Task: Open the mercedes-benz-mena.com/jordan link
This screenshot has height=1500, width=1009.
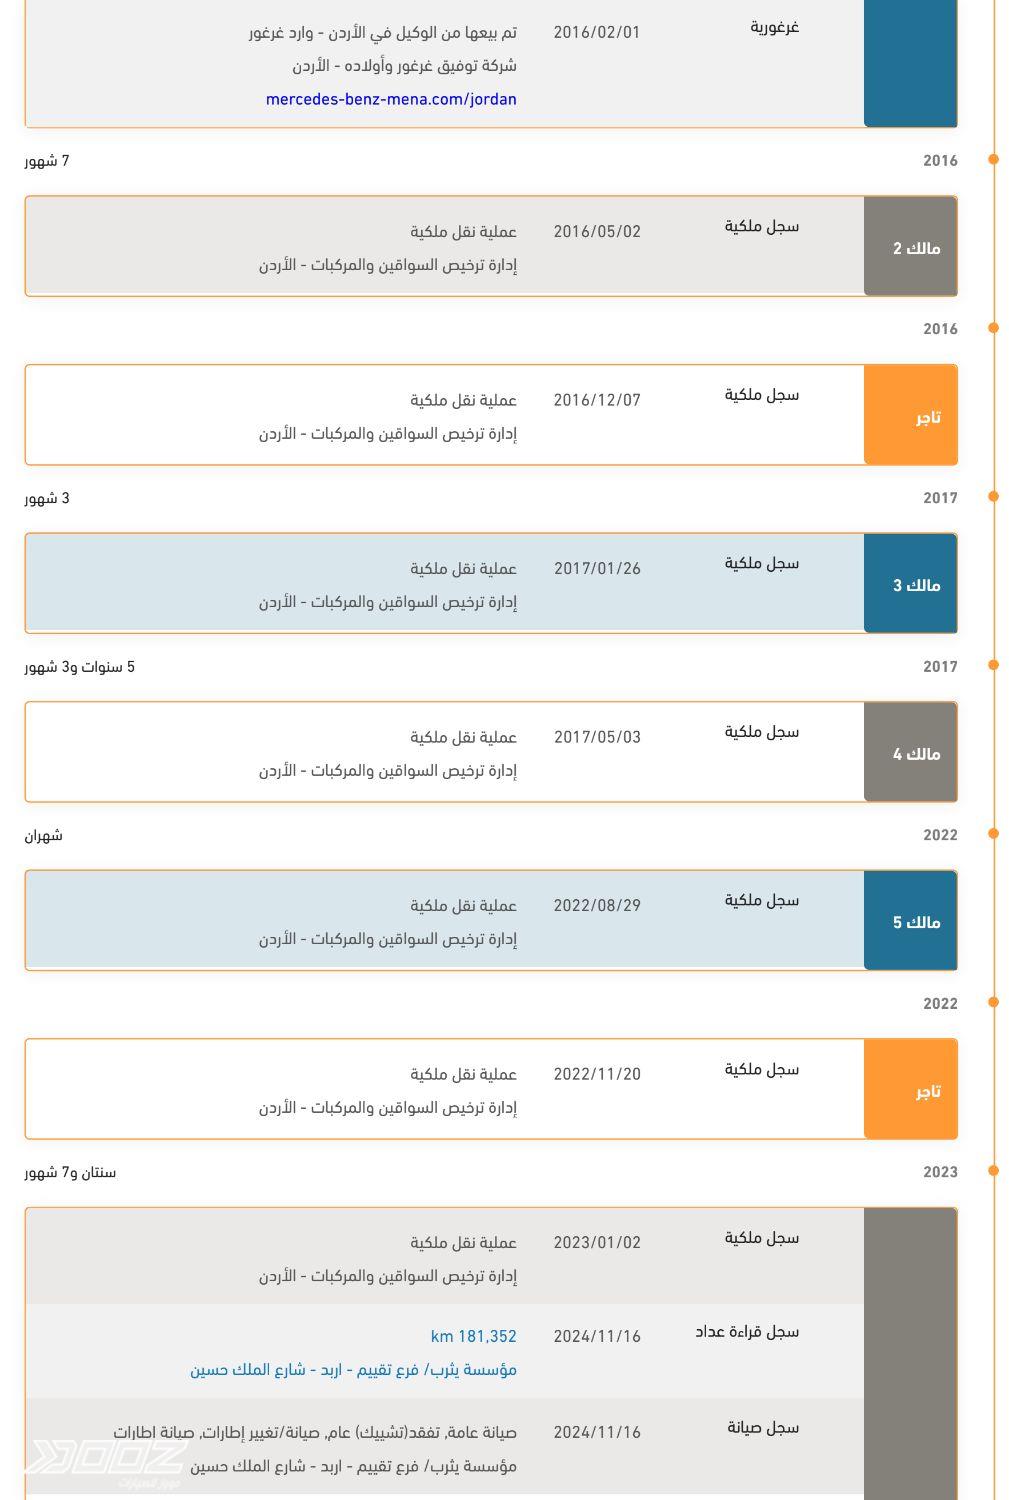Action: tap(391, 99)
